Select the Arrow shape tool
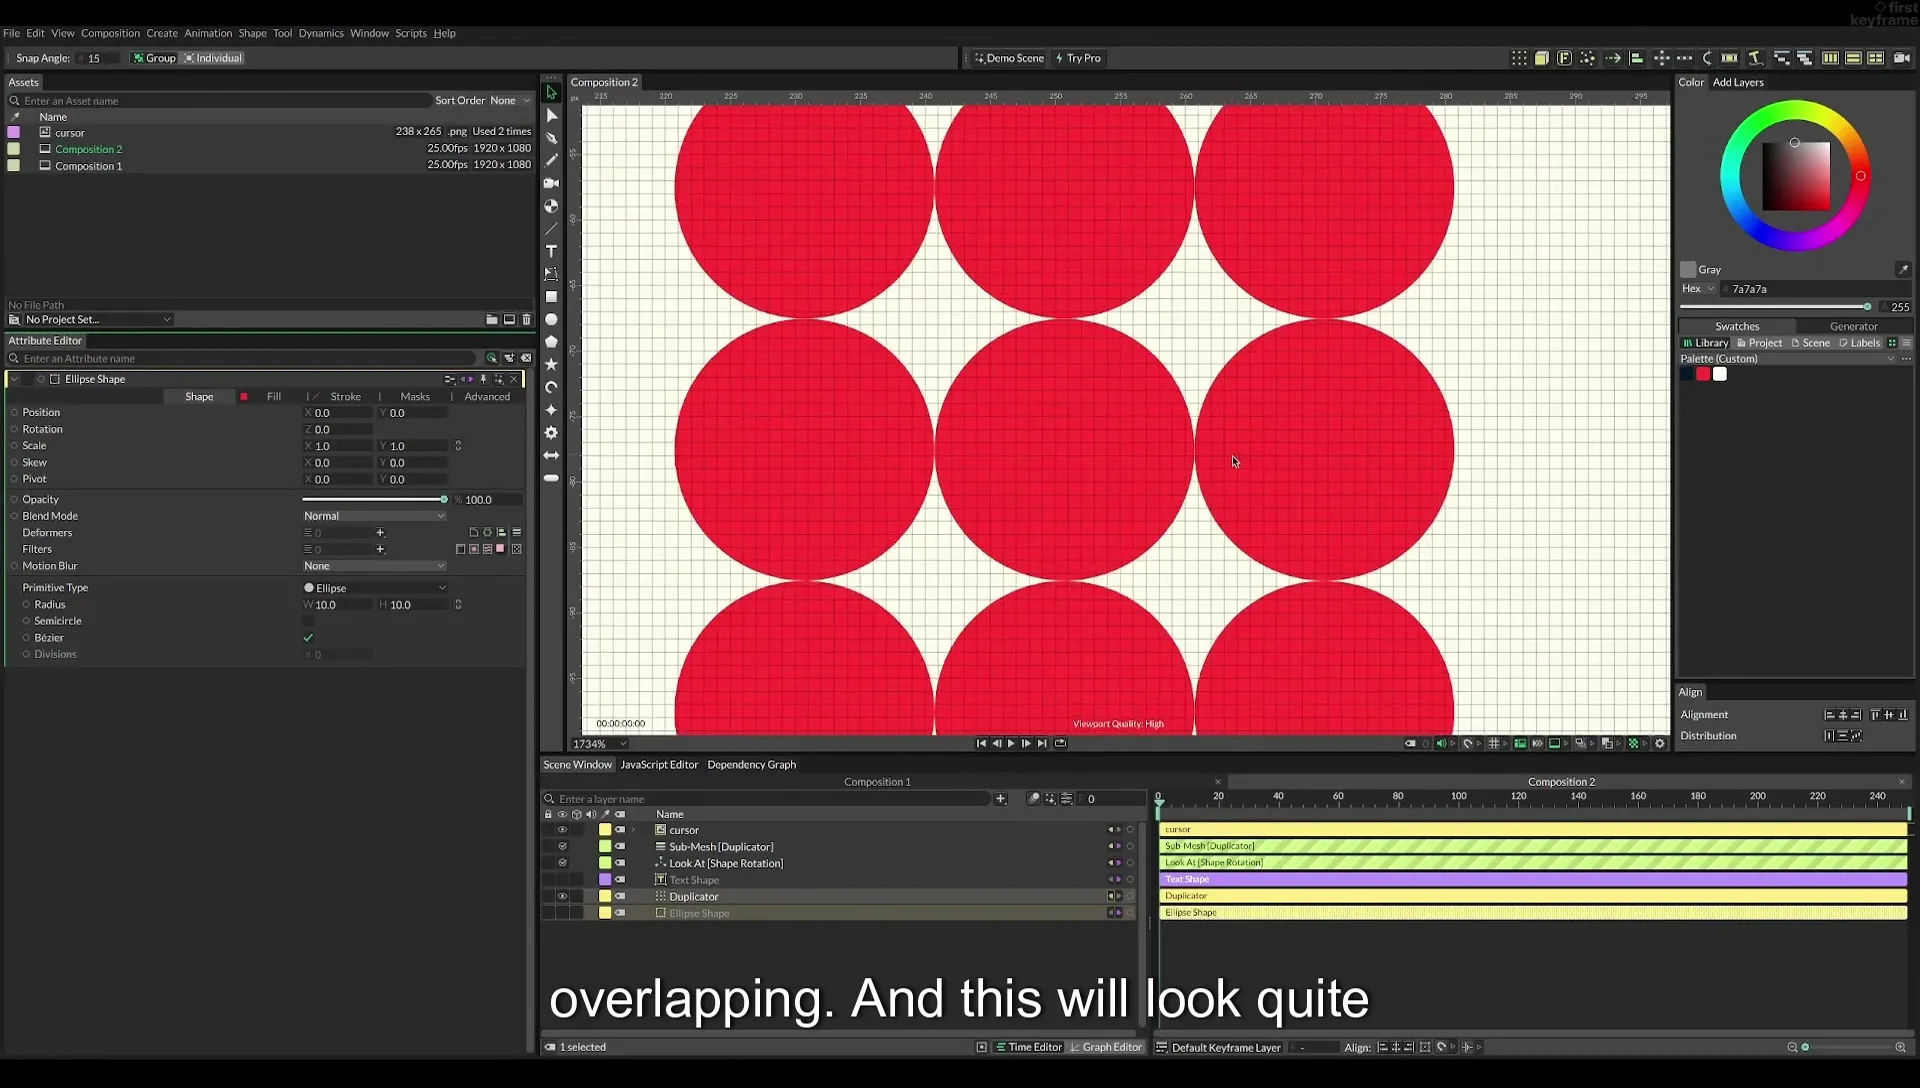The image size is (1920, 1088). coord(551,456)
